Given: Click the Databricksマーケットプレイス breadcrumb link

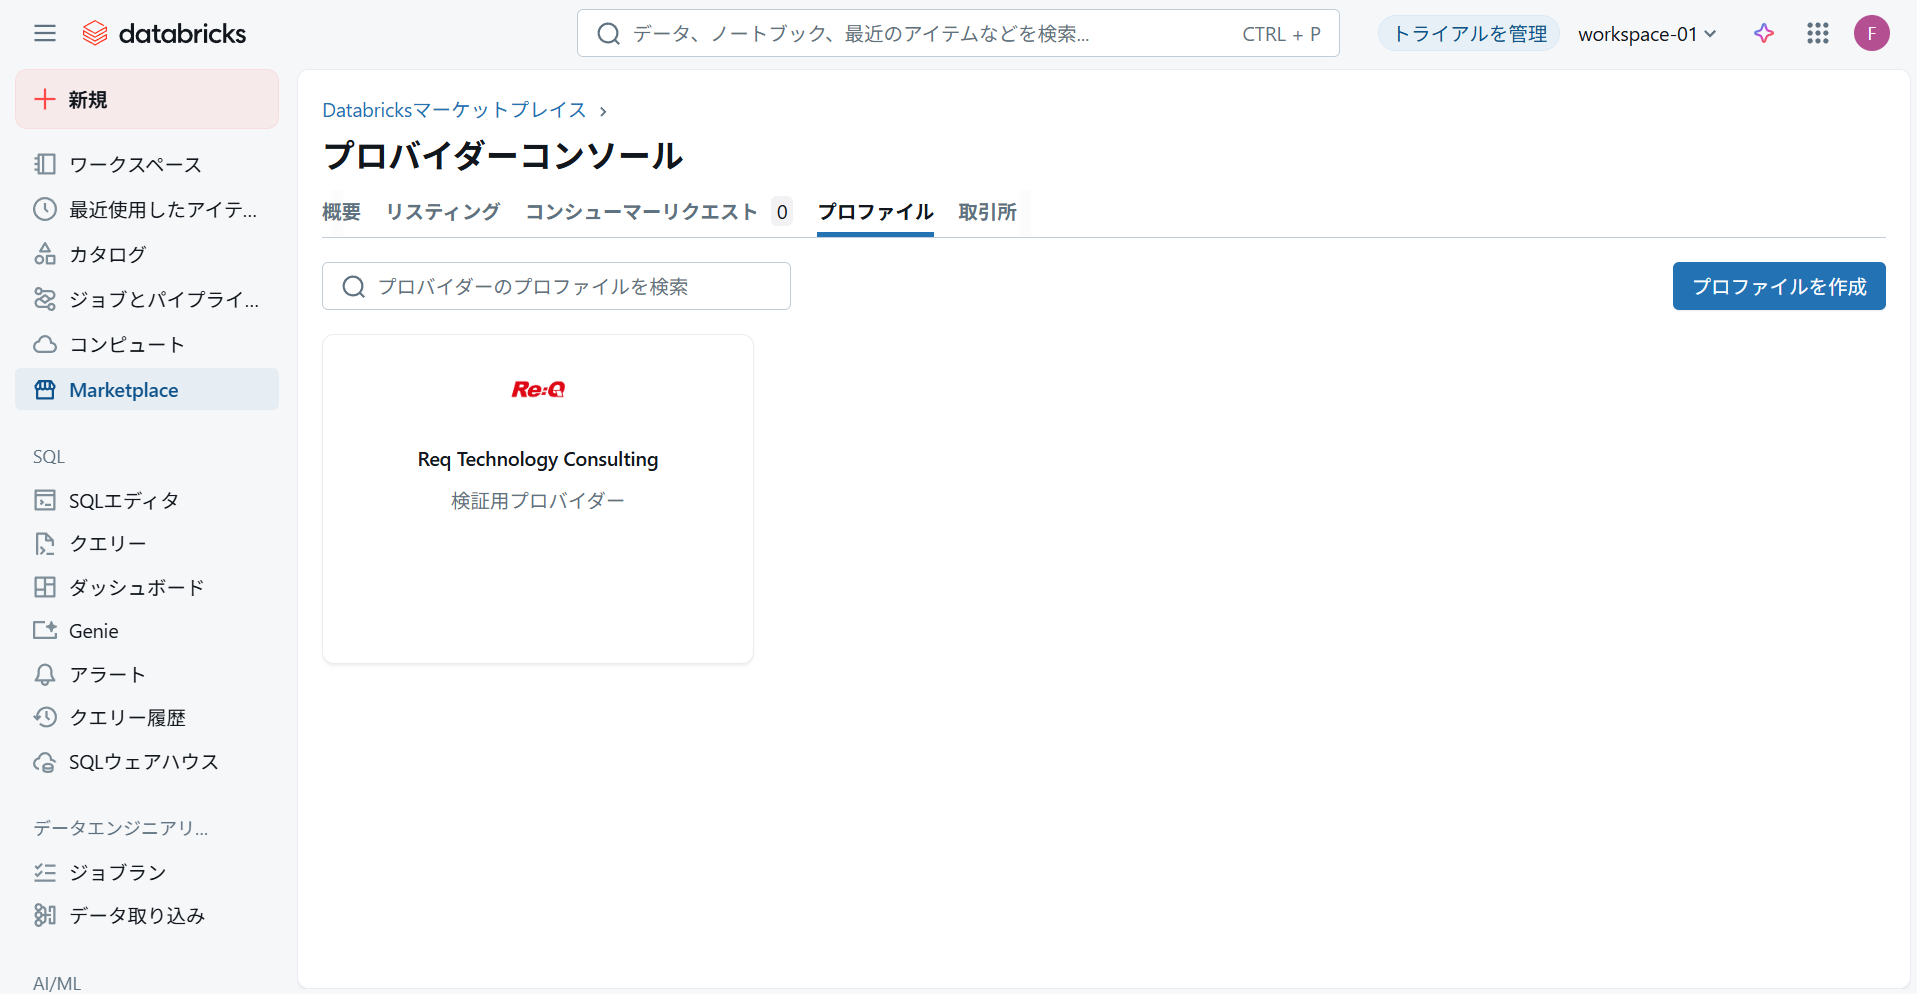Looking at the screenshot, I should click(454, 110).
